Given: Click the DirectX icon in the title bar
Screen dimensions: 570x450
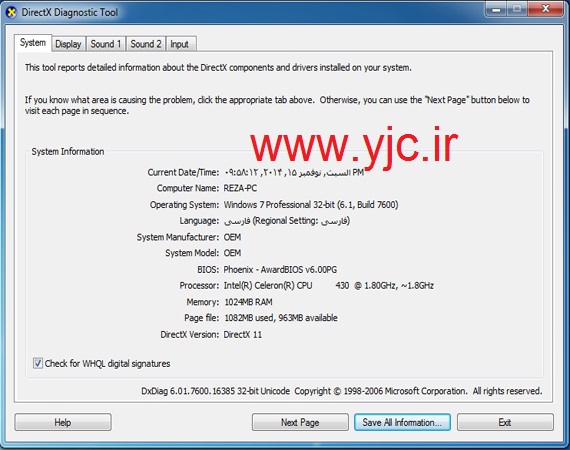Looking at the screenshot, I should point(11,12).
